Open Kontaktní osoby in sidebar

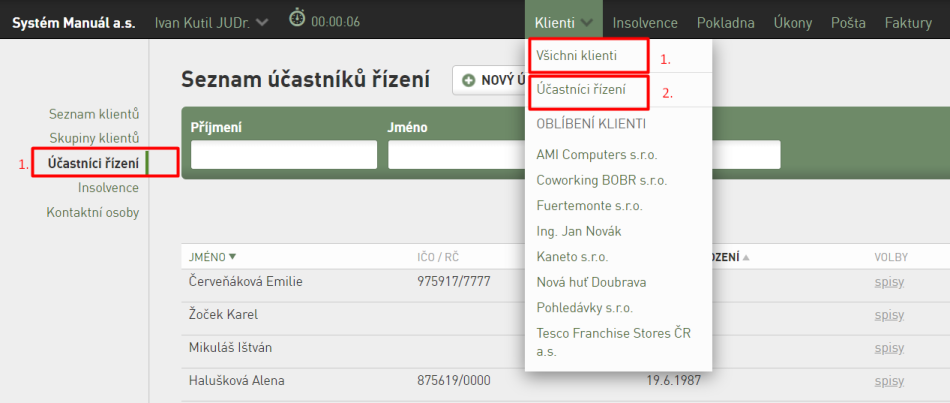point(93,213)
